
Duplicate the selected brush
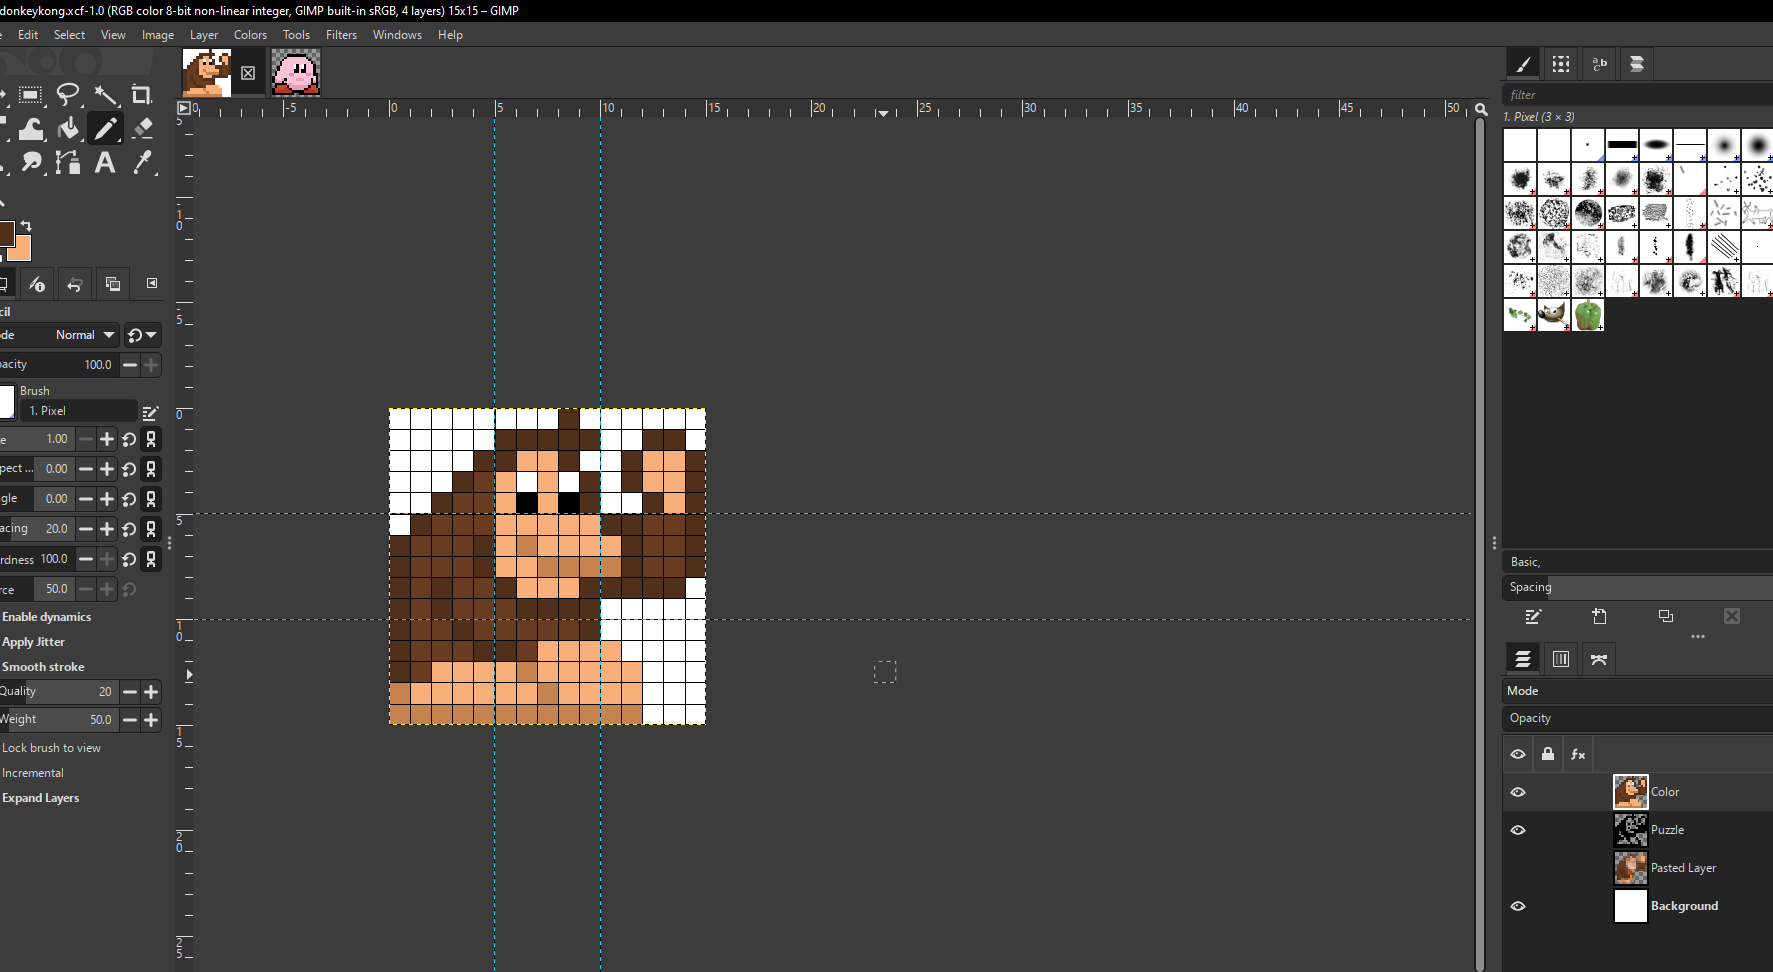point(1666,616)
